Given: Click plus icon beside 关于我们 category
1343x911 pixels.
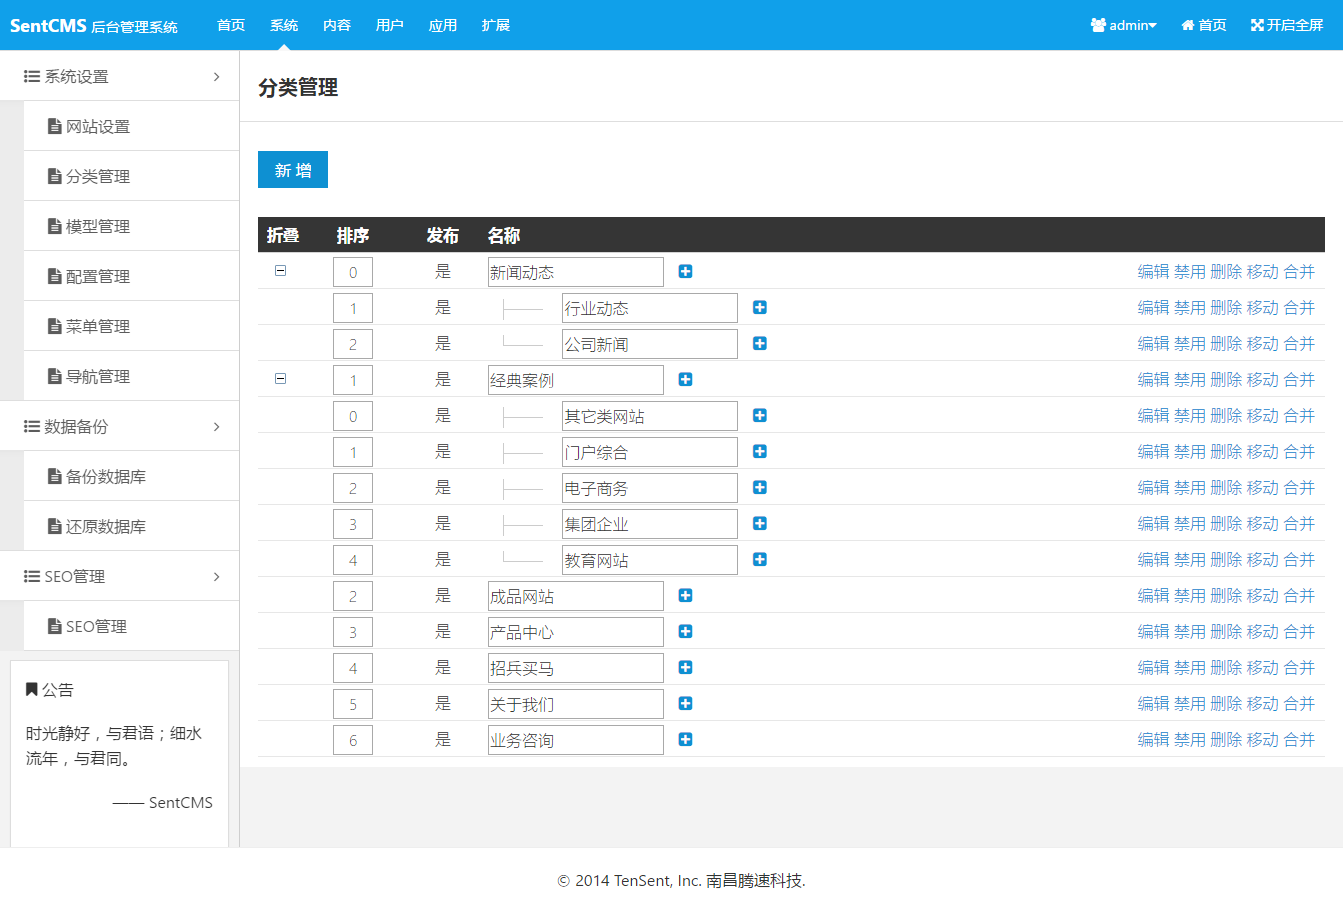Looking at the screenshot, I should click(x=685, y=703).
